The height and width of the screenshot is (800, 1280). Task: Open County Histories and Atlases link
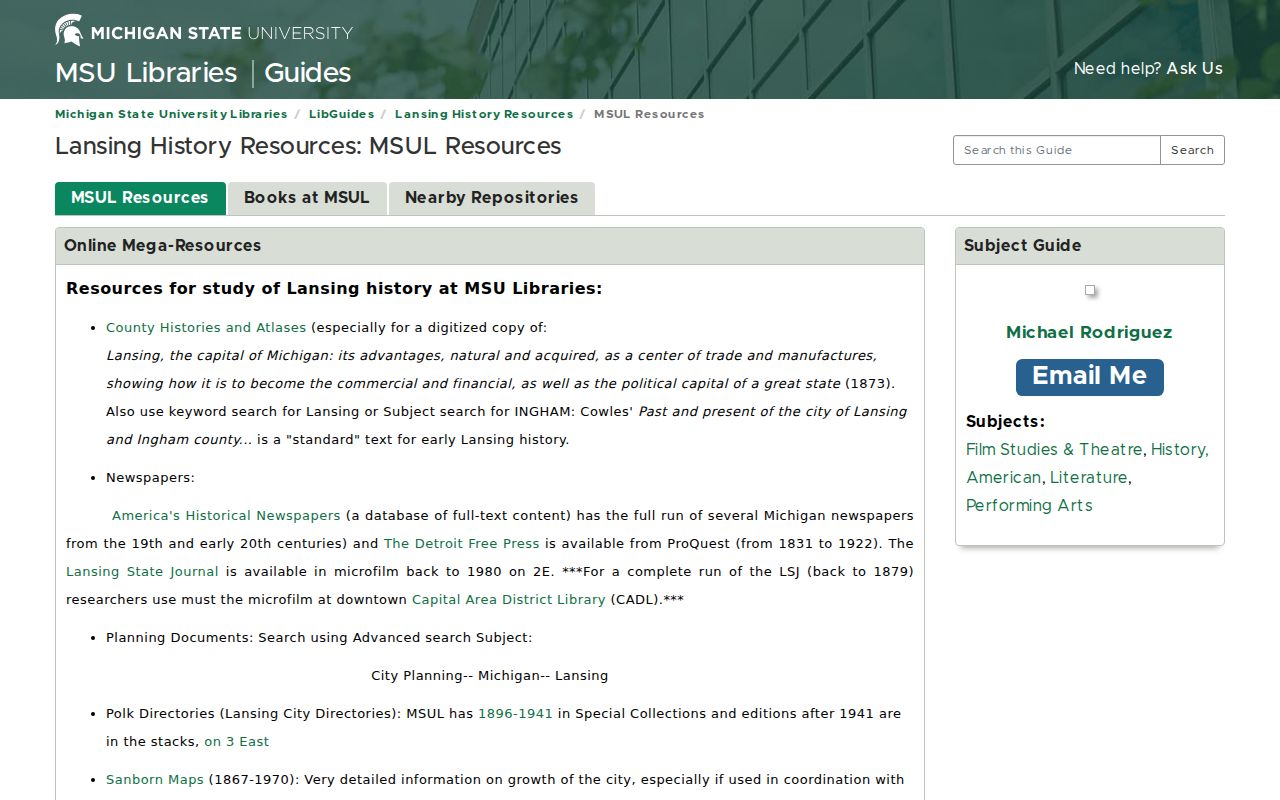[x=206, y=327]
